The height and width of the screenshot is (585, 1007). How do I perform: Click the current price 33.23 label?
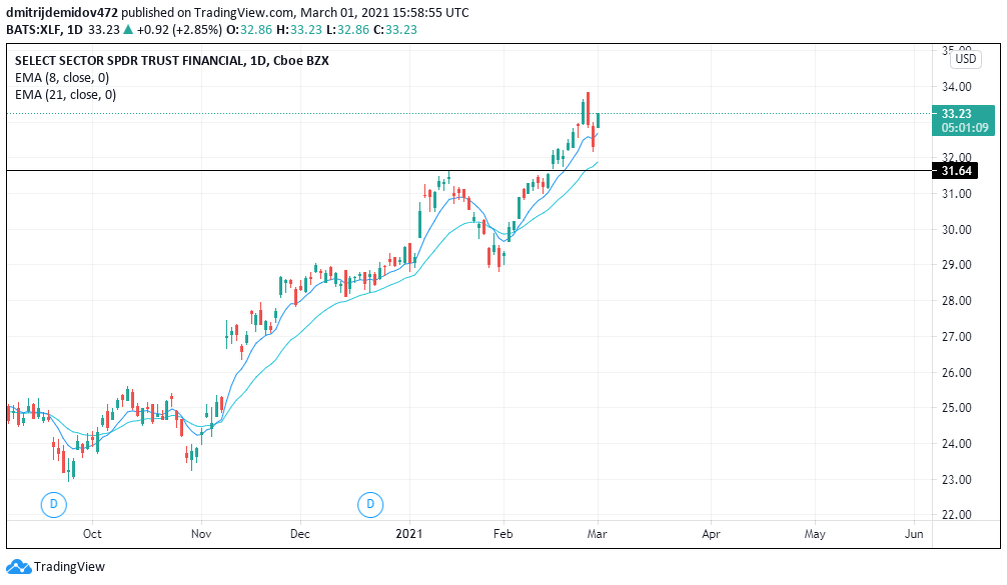click(956, 114)
